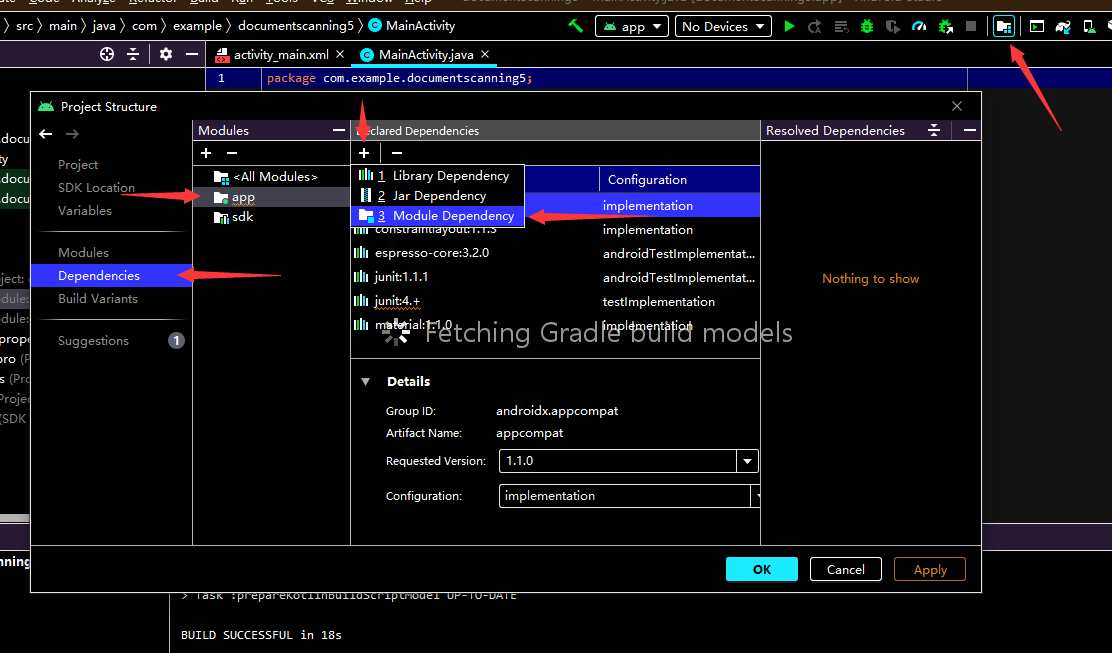Select Build Variants in the sidebar
This screenshot has height=653, width=1112.
pos(98,298)
